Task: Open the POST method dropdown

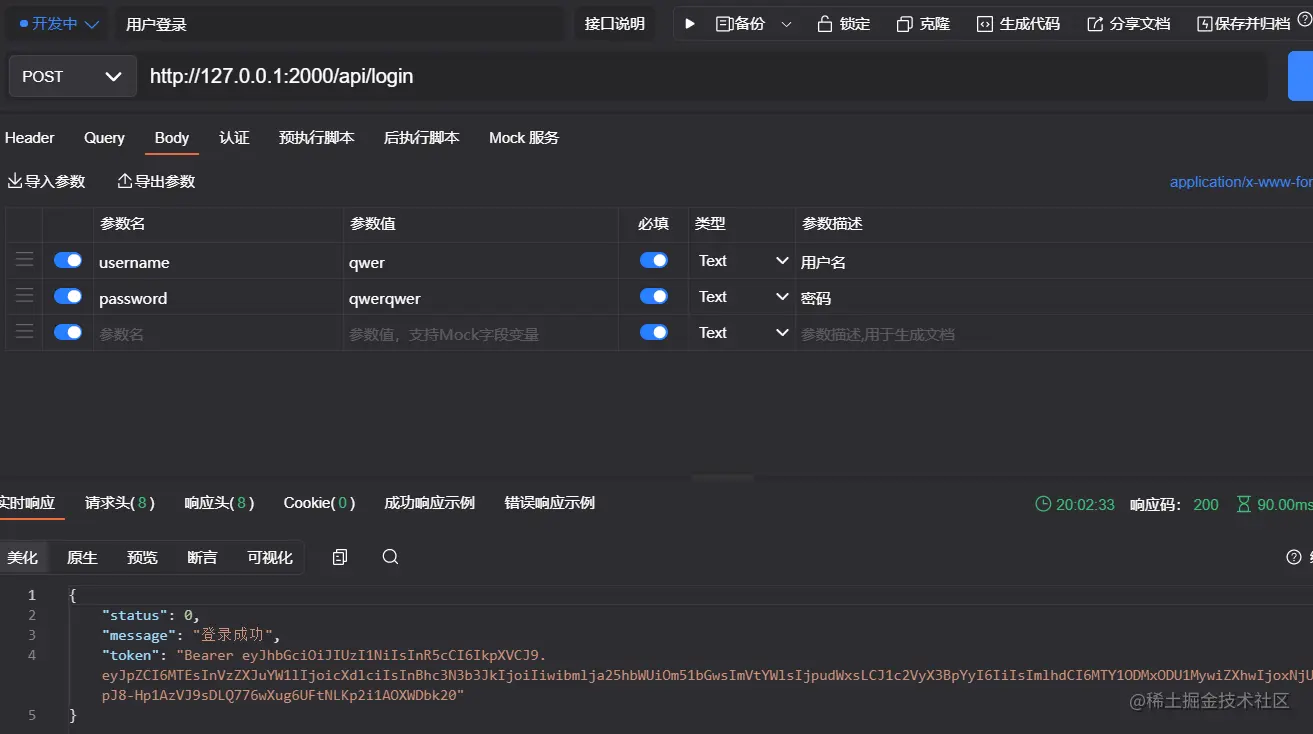Action: pyautogui.click(x=72, y=76)
